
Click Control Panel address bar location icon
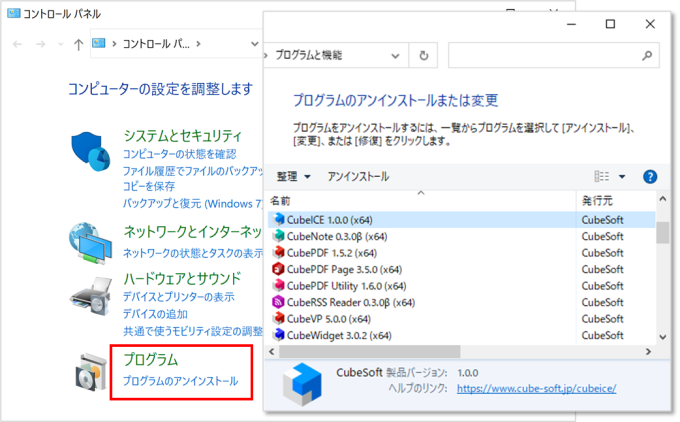(x=99, y=43)
